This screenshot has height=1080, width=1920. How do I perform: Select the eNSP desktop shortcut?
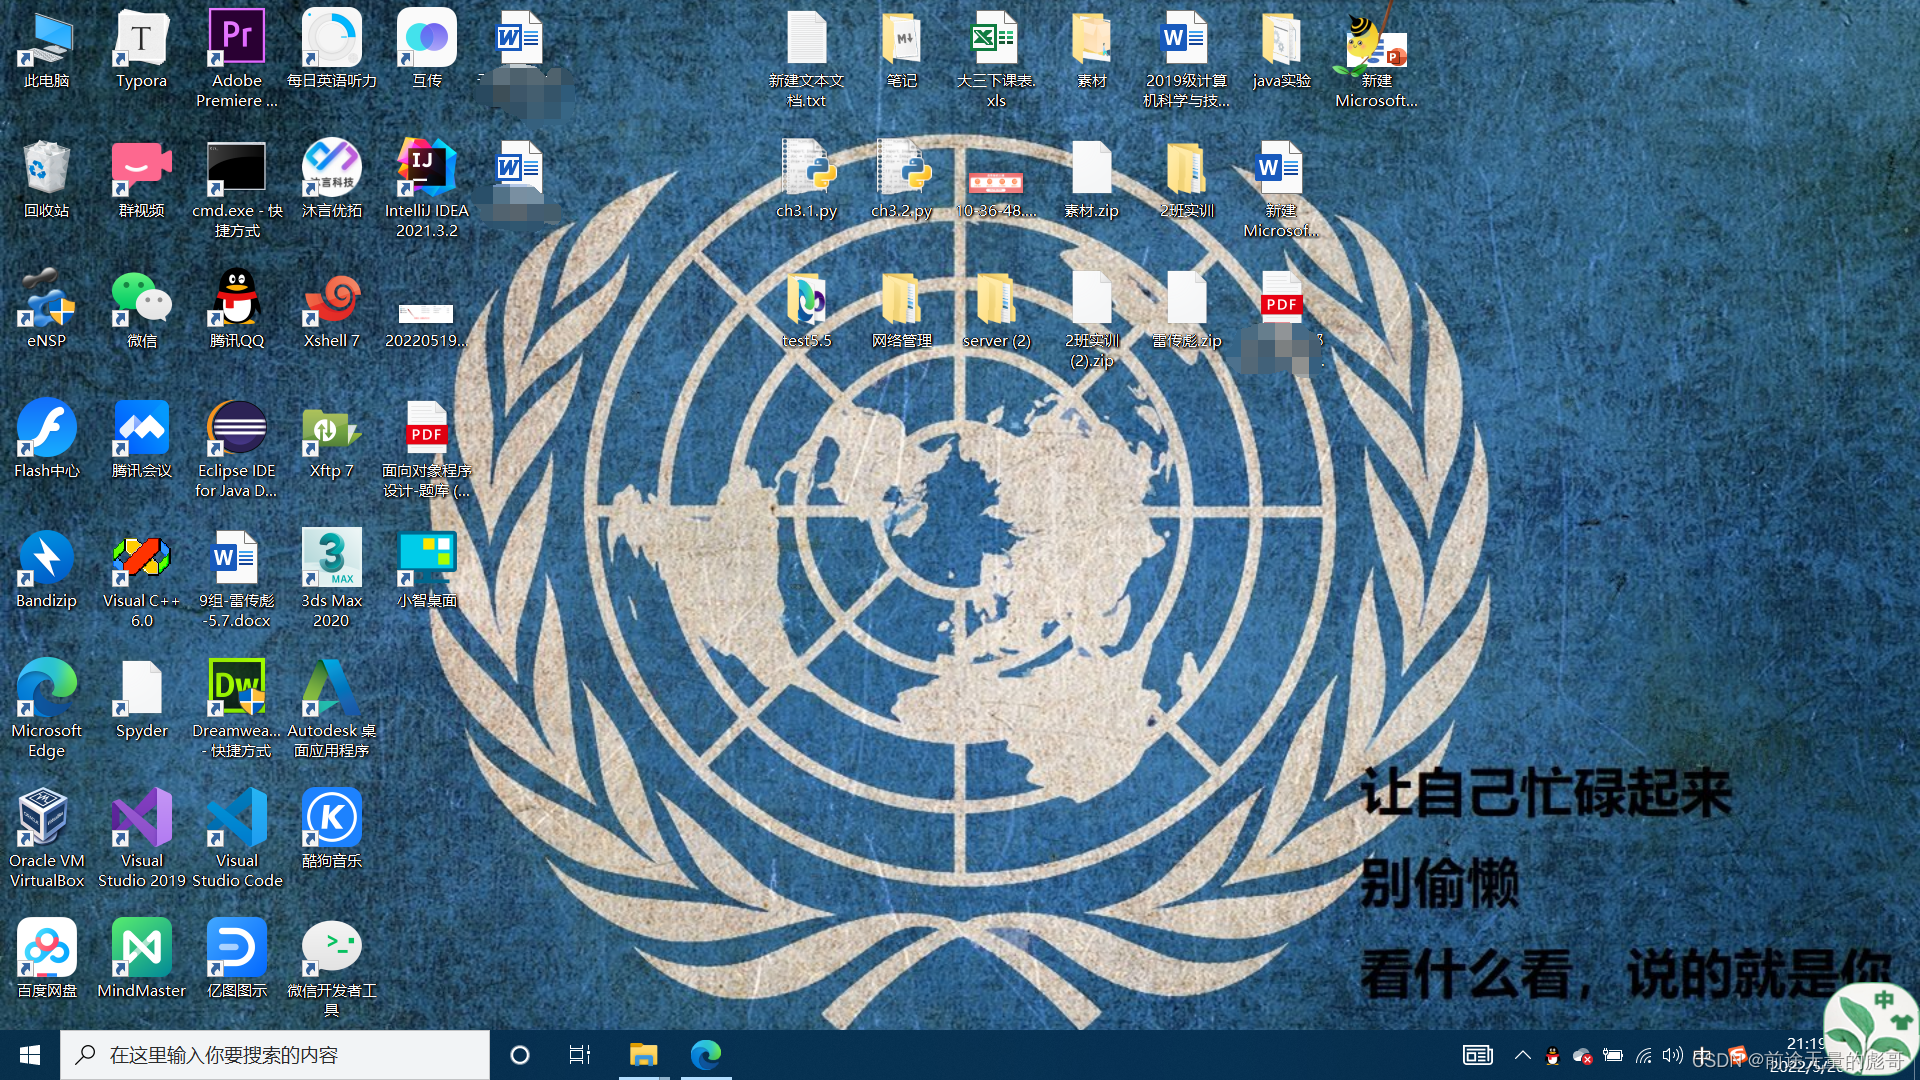click(x=47, y=300)
